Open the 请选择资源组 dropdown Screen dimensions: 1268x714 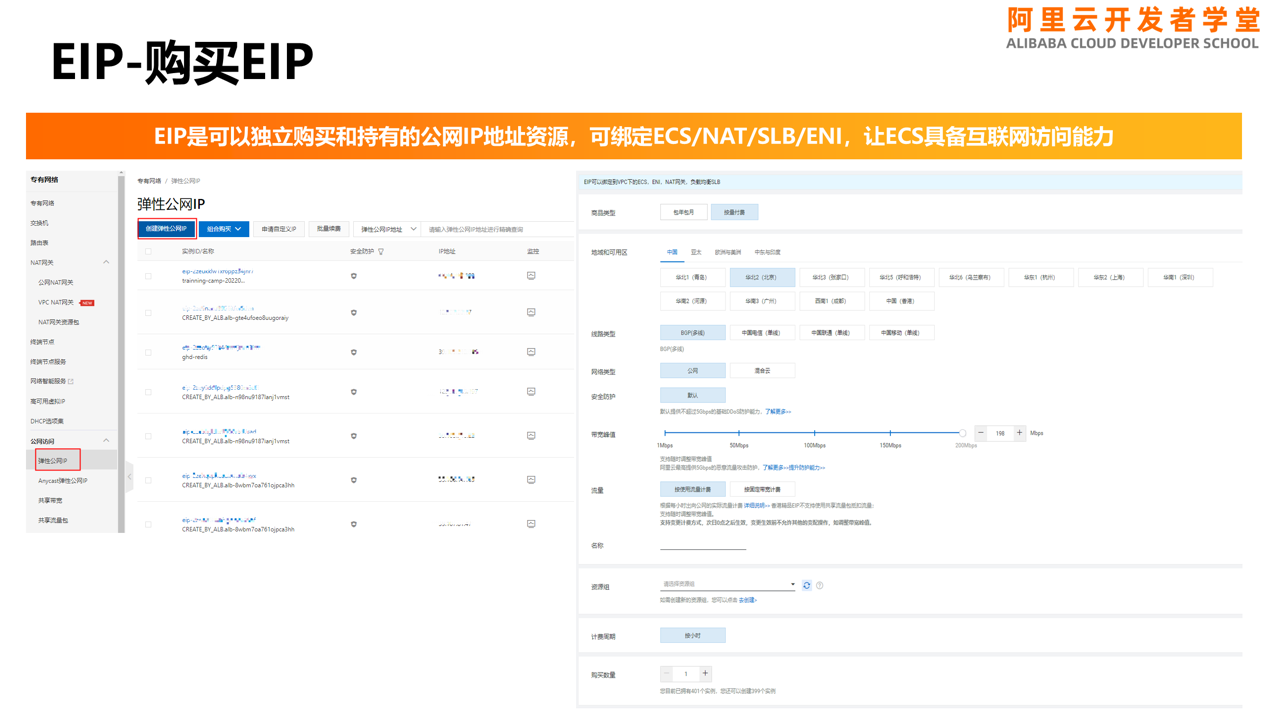coord(725,585)
